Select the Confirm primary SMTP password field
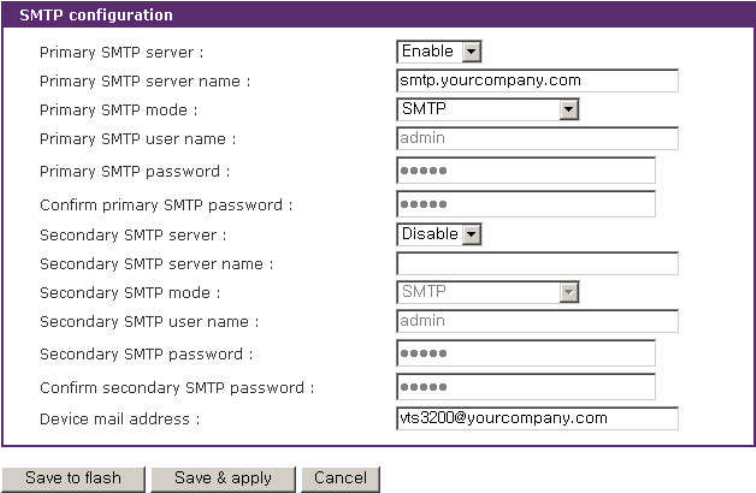 (x=526, y=204)
